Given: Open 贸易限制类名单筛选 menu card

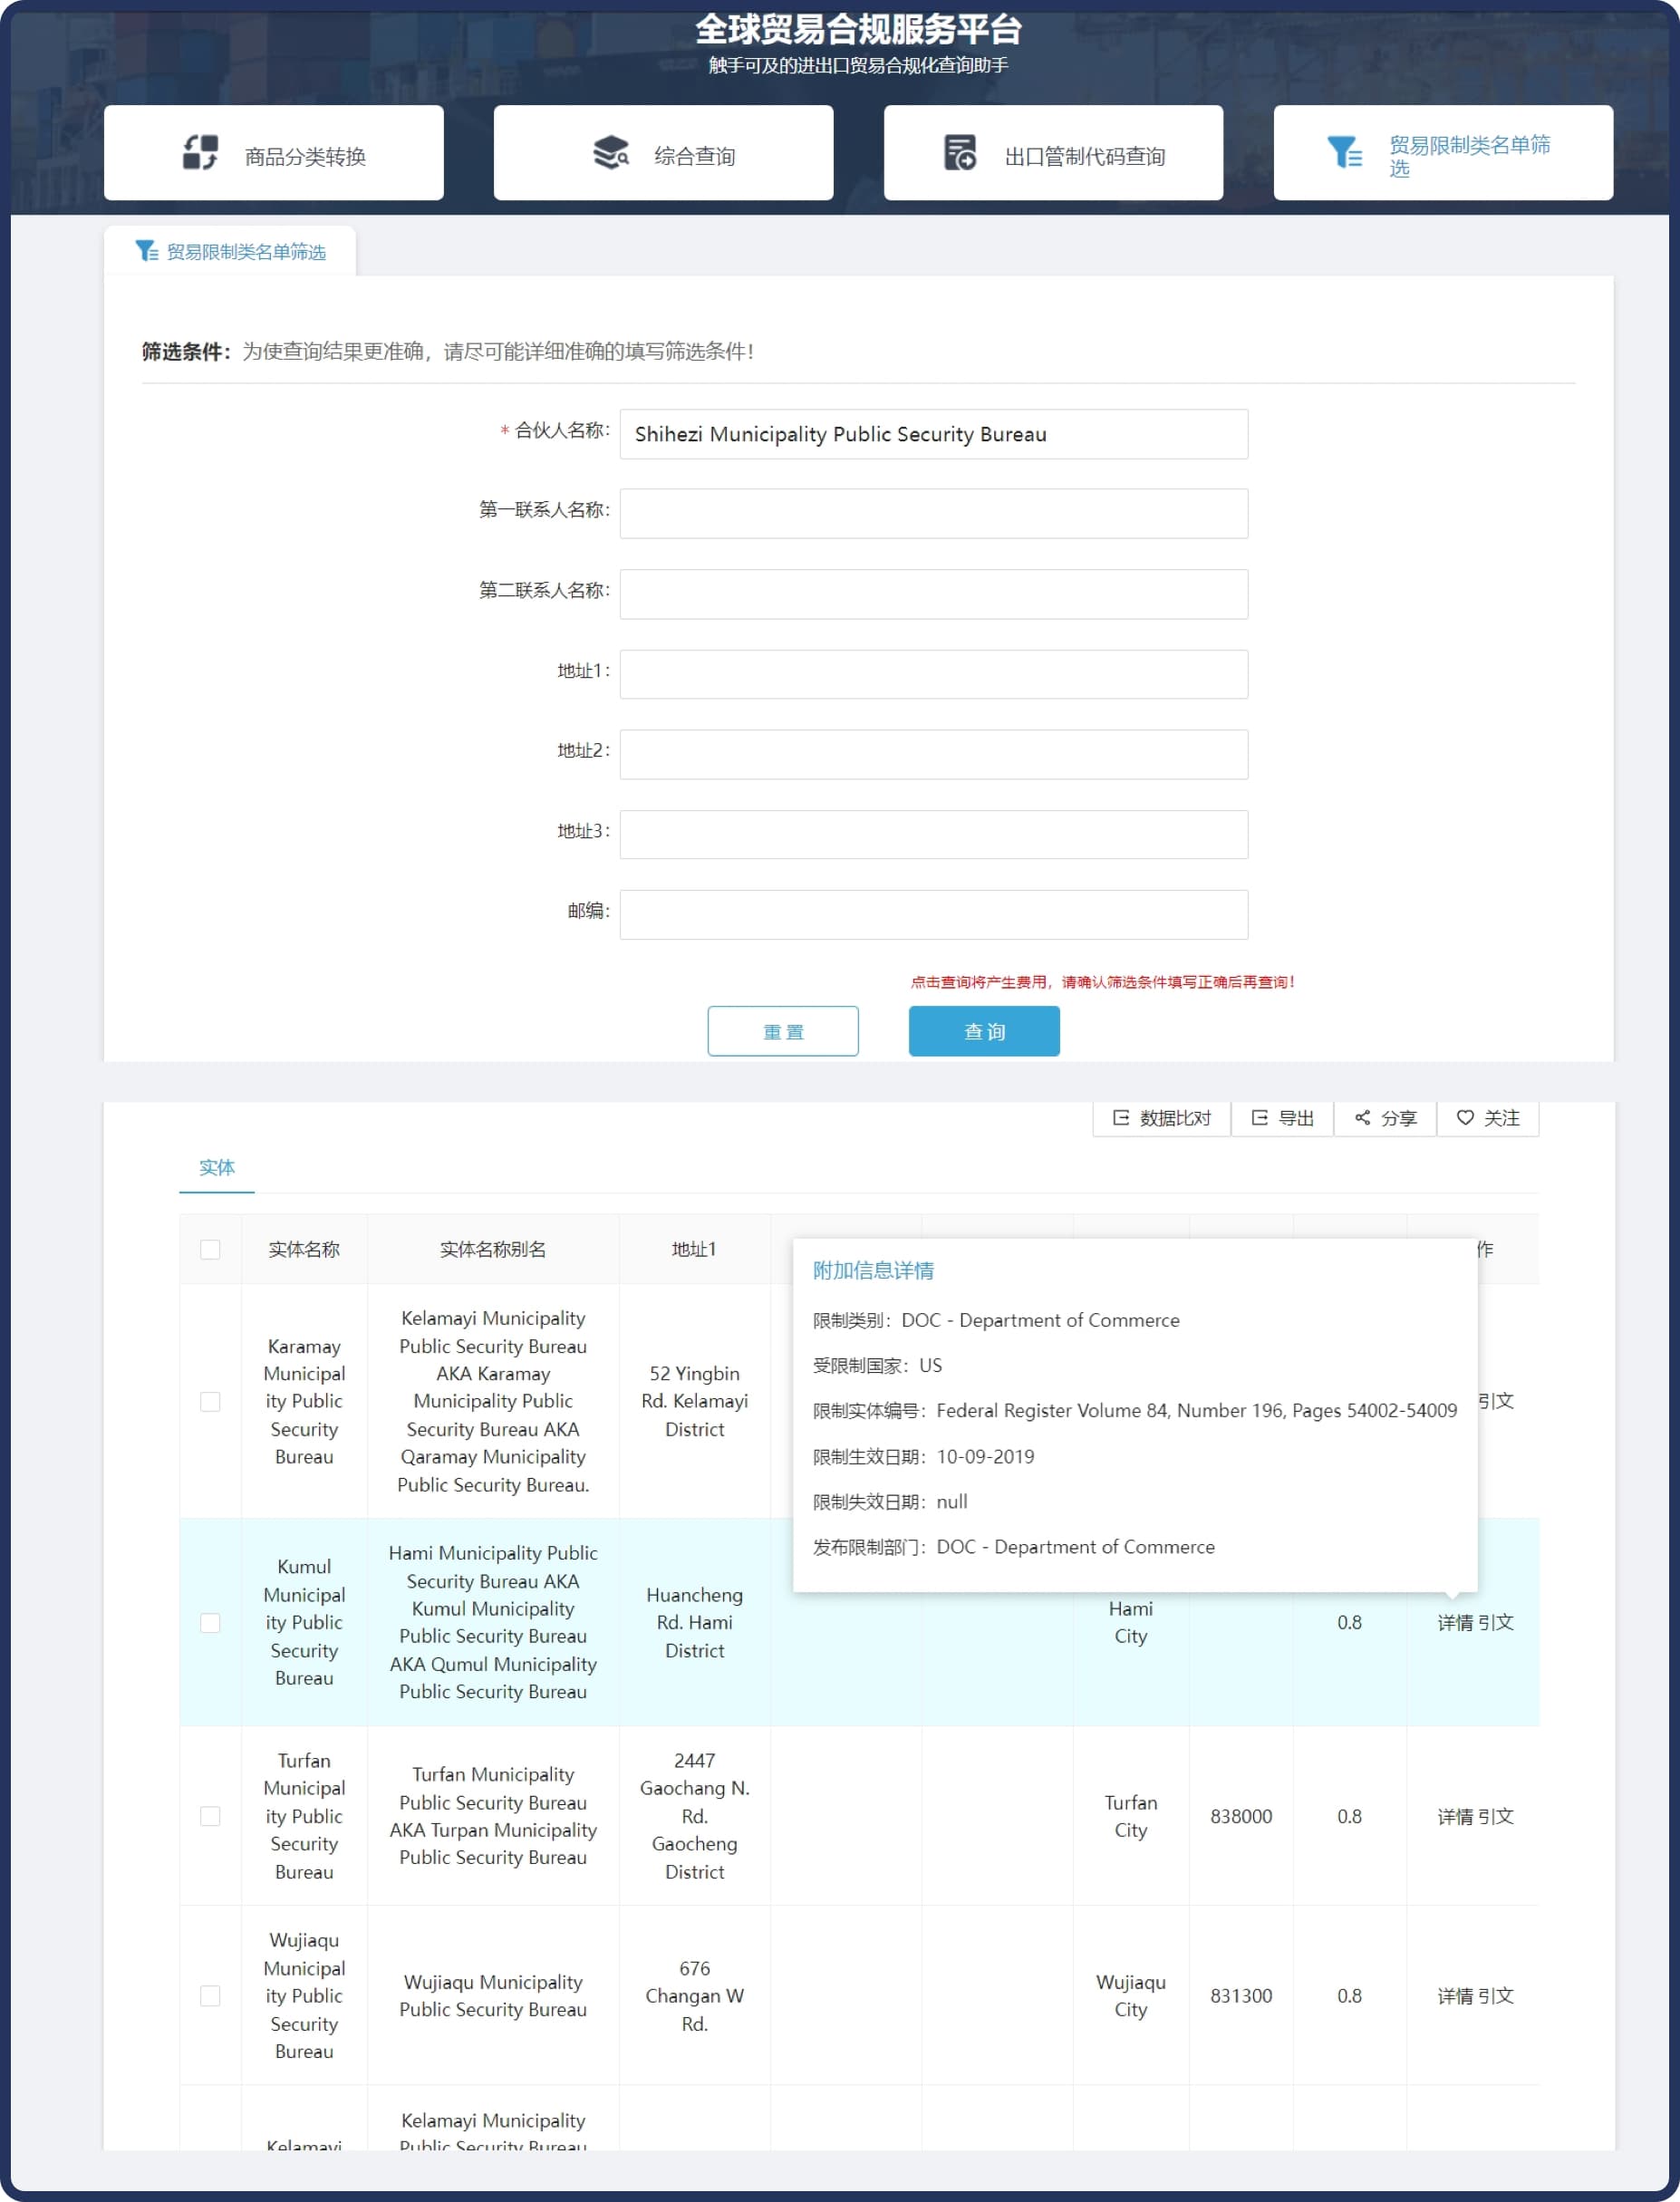Looking at the screenshot, I should (x=1443, y=153).
